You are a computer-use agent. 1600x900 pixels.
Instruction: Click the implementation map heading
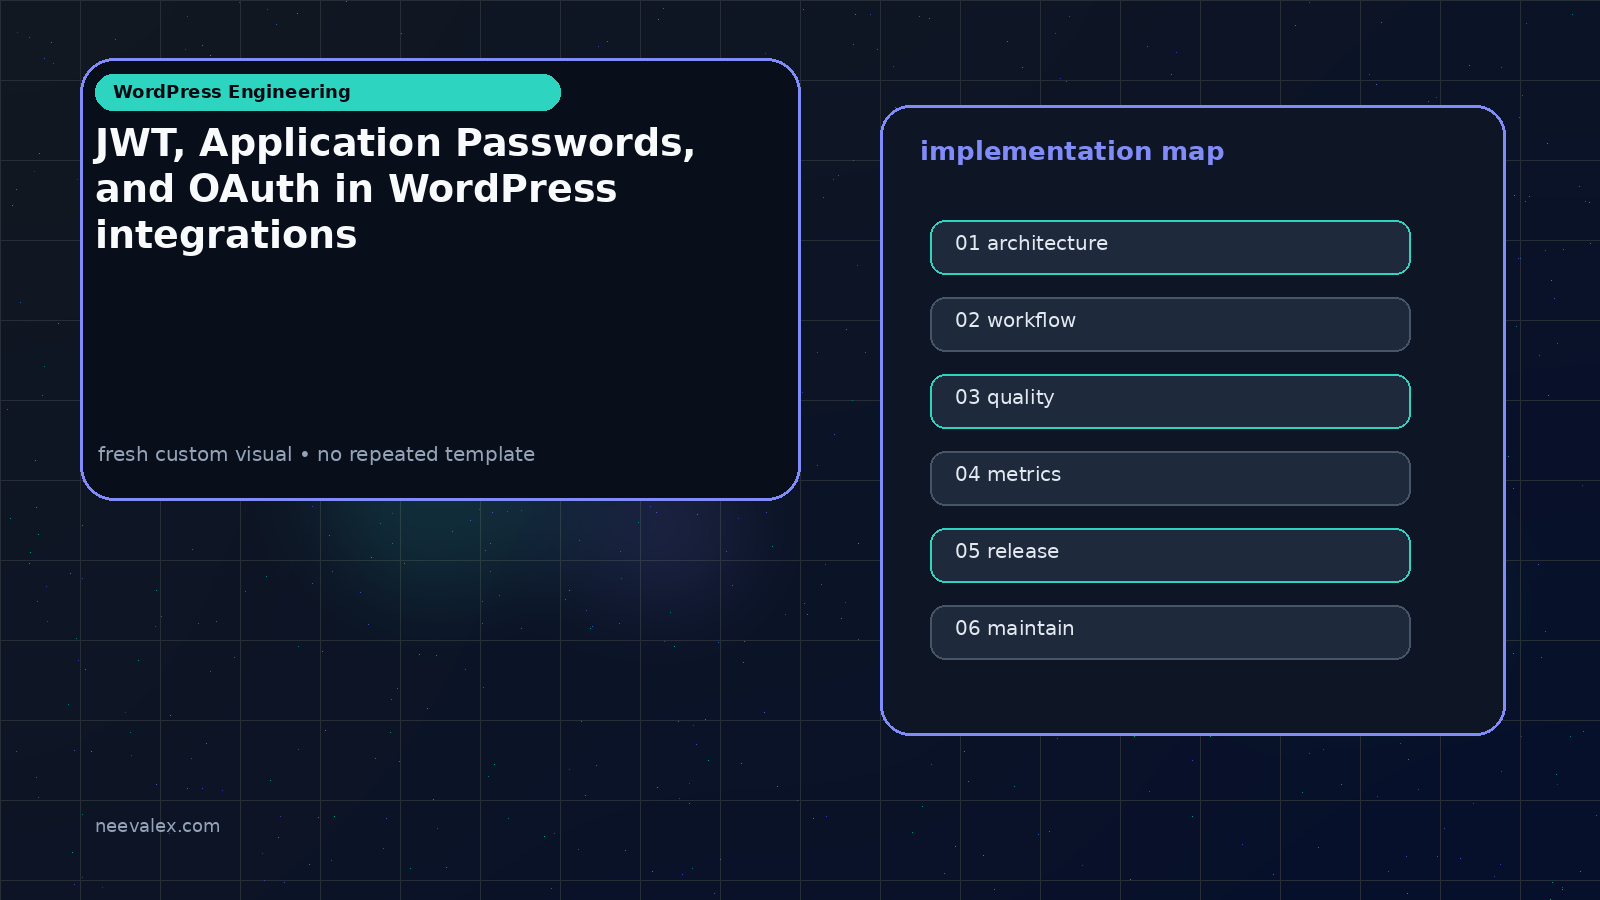click(x=1072, y=151)
